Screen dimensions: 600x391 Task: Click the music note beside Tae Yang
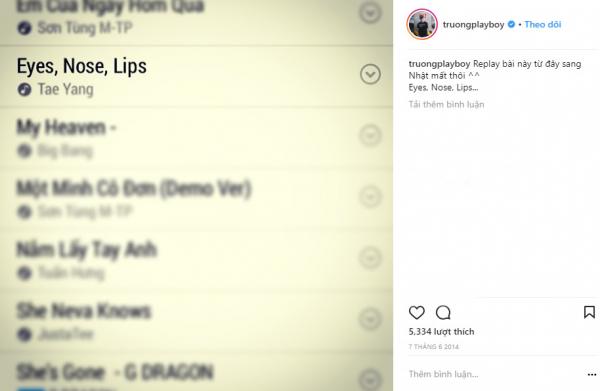(x=24, y=90)
